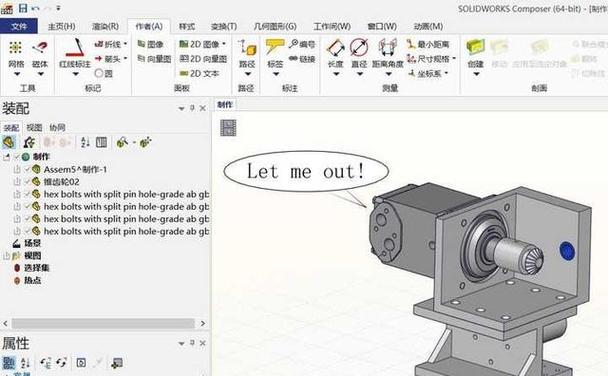Click the 创建 create cutting plane icon
This screenshot has height=376, width=608.
tap(475, 47)
